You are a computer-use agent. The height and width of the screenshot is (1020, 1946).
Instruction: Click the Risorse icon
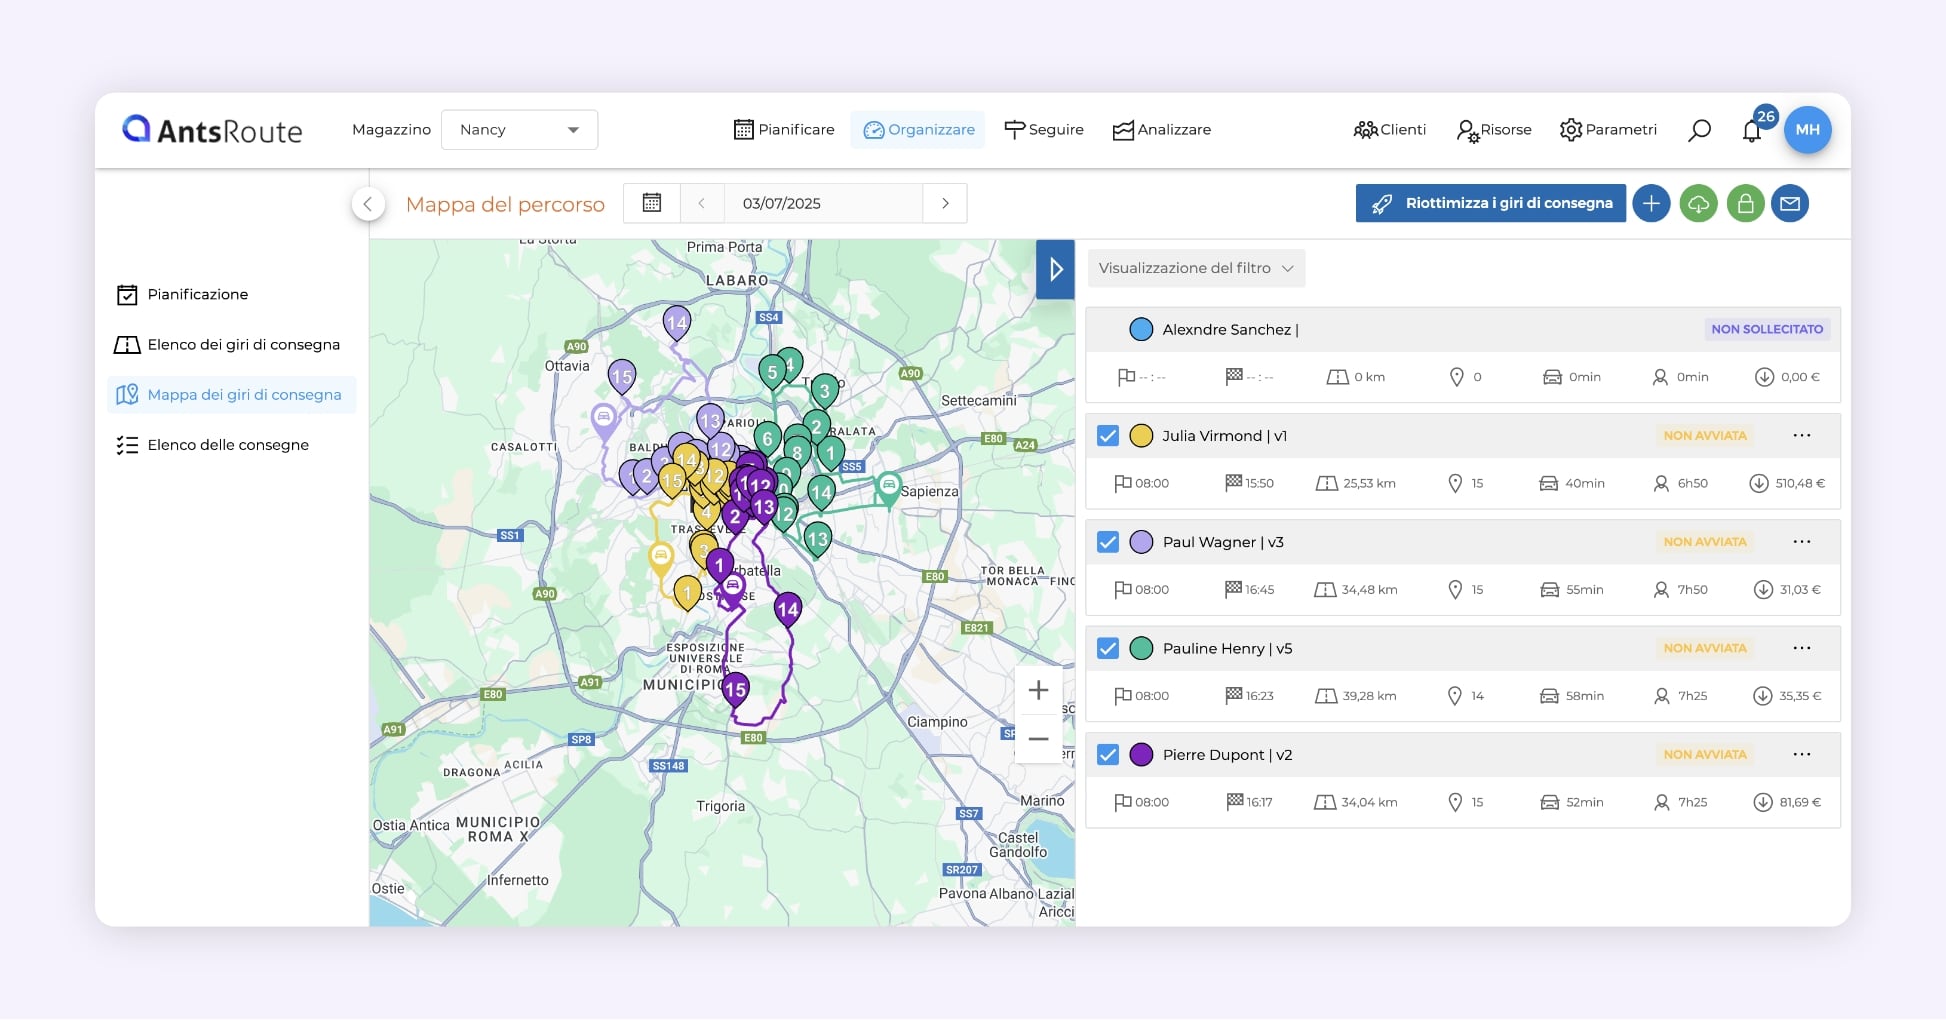[x=1466, y=130]
